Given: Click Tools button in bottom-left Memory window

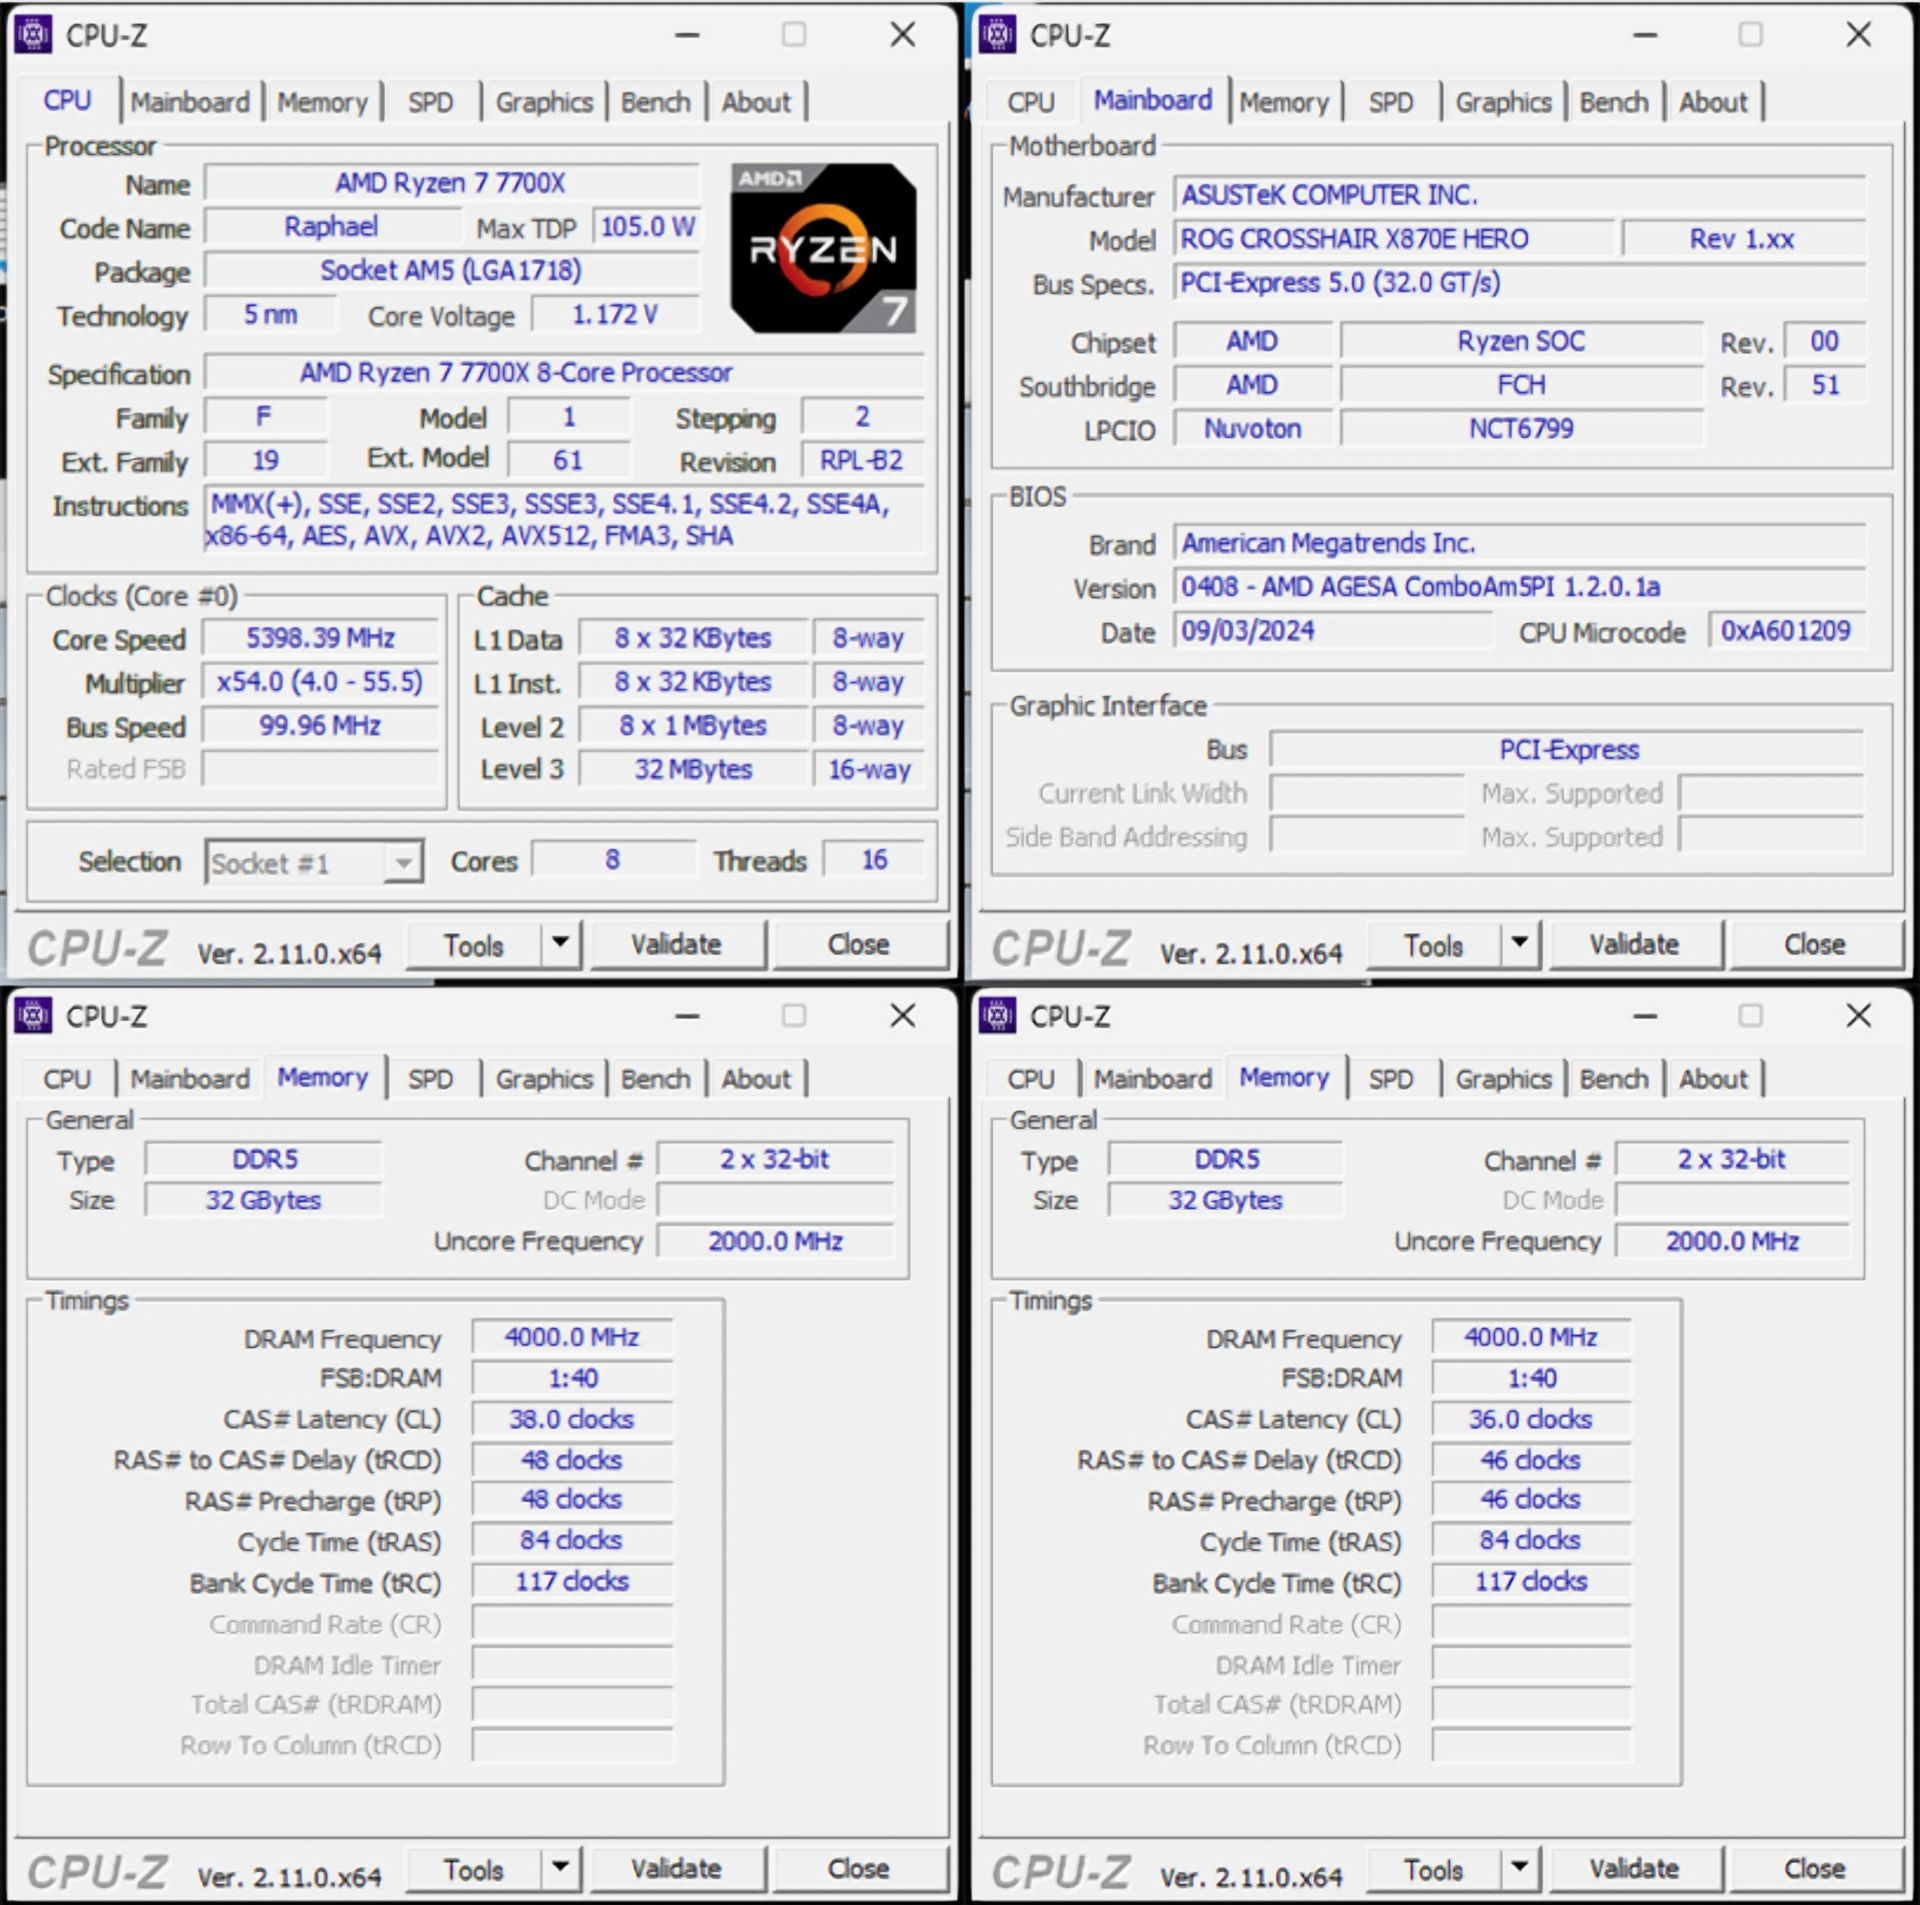Looking at the screenshot, I should pos(473,1869).
